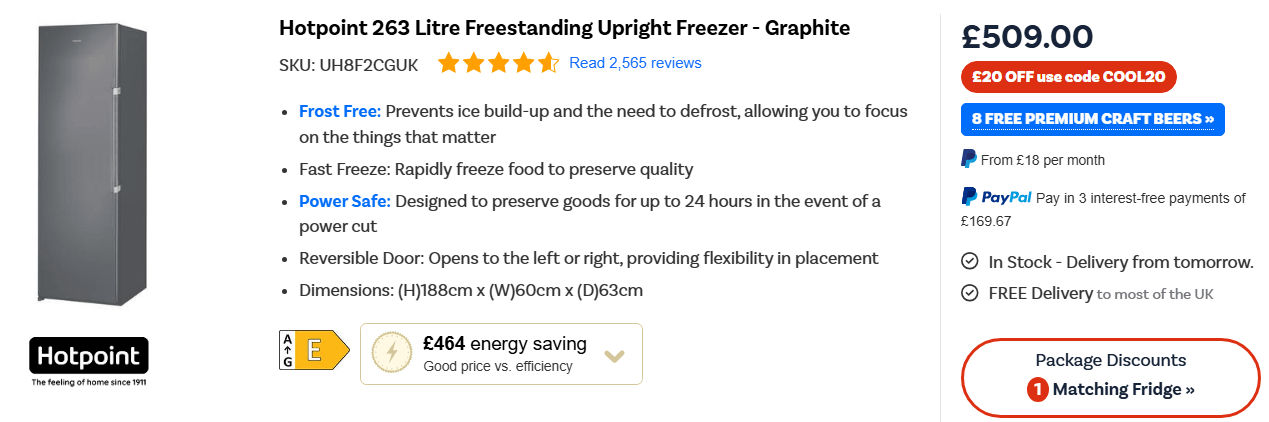Click the red number 1 package badge
Viewport: 1269px width, 422px height.
point(1038,389)
